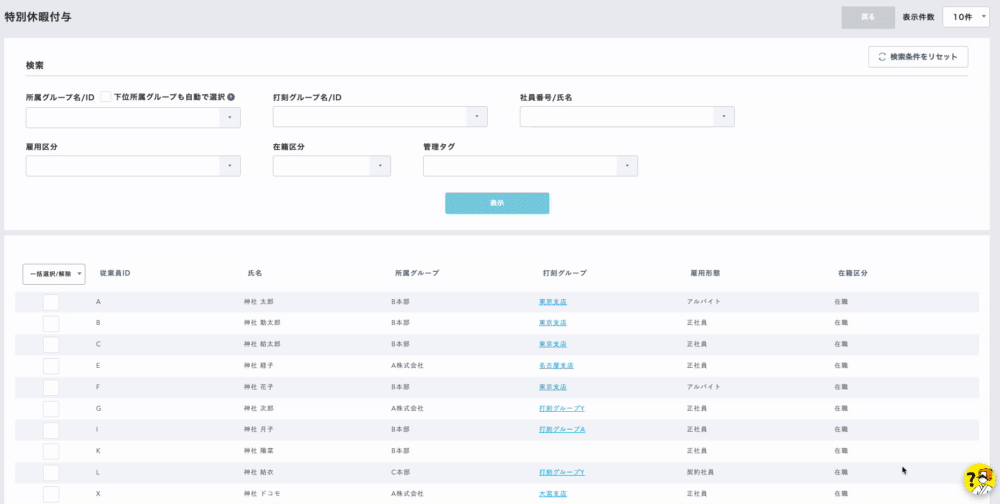Click the 従業員ID column header
Viewport: 1000px width, 504px height.
115,273
